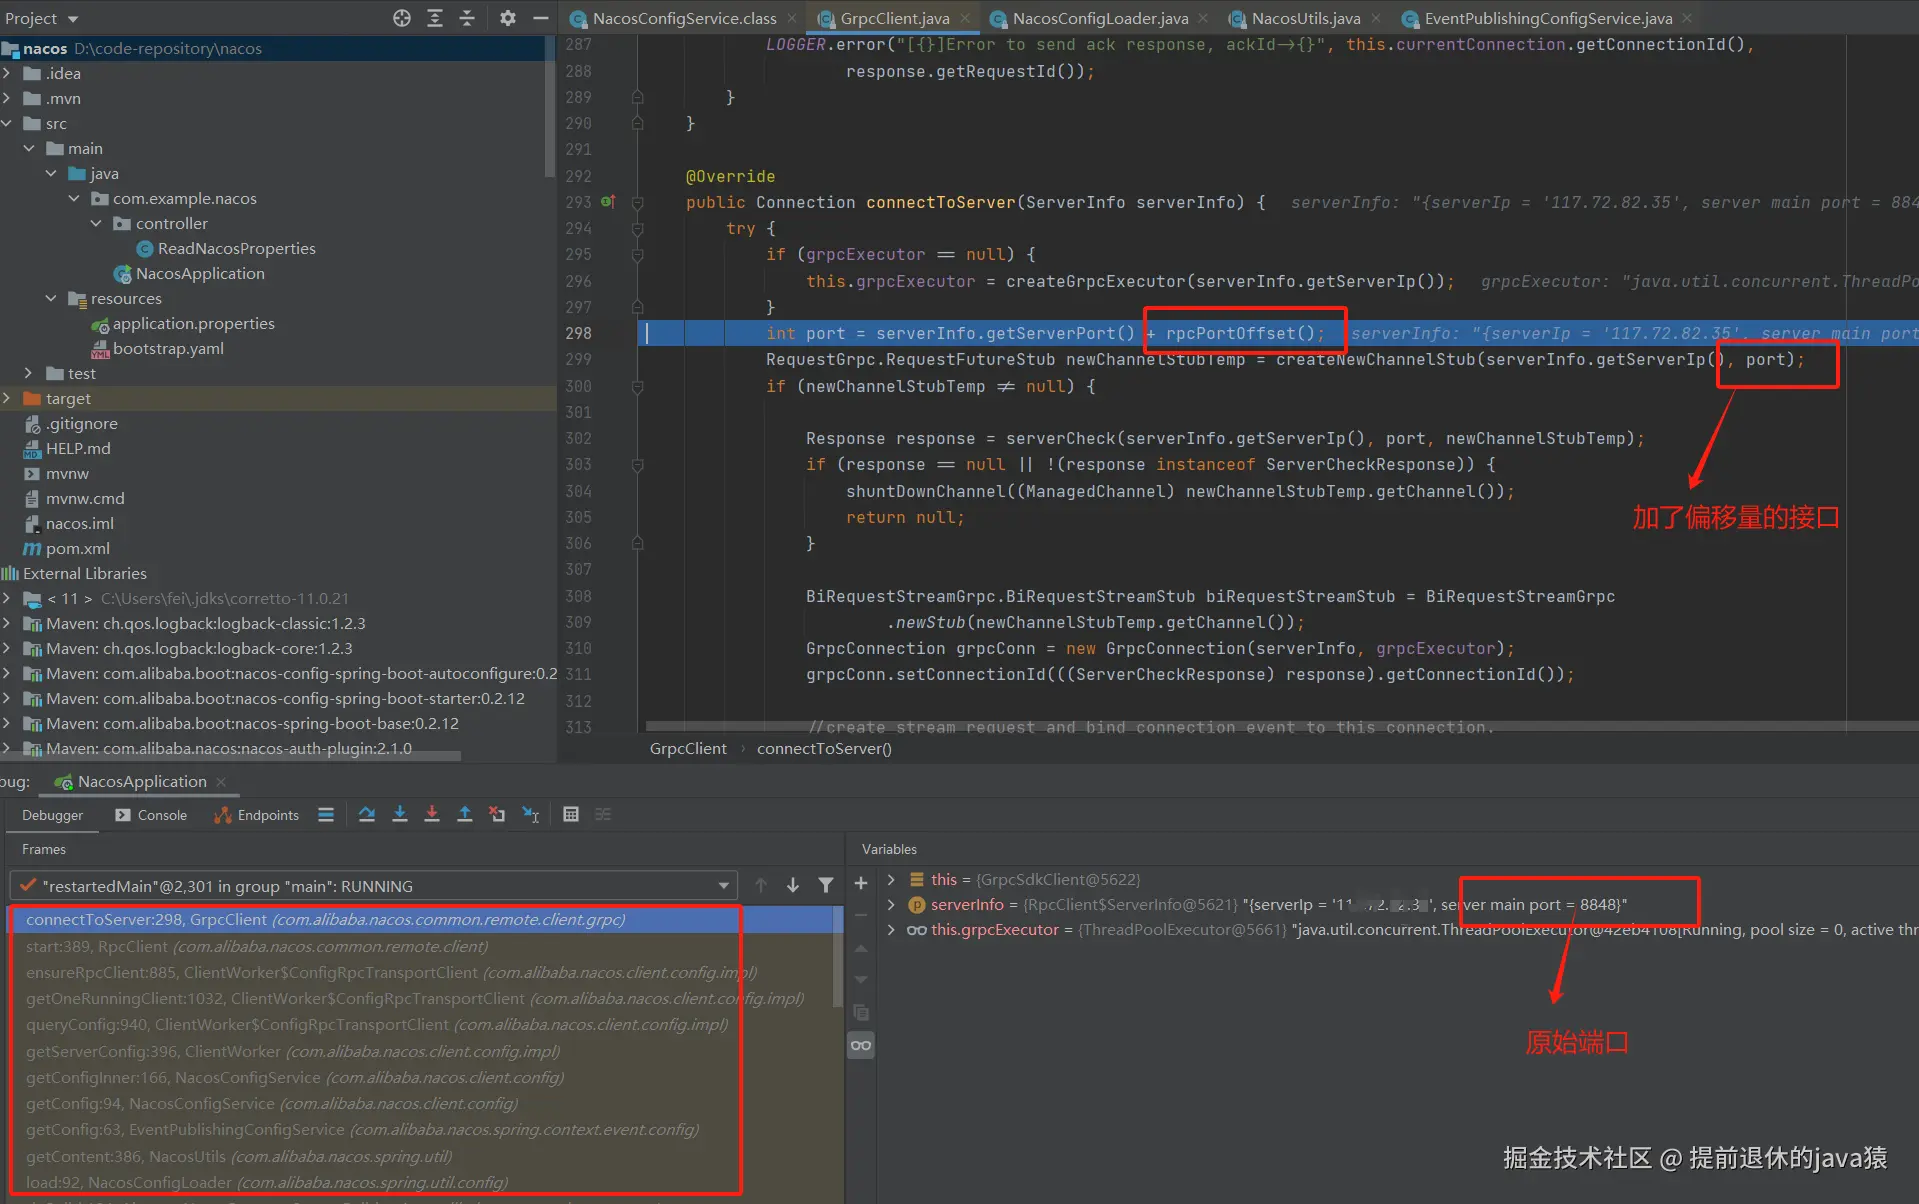The image size is (1919, 1204).
Task: Click the Drop Frame icon
Action: pyautogui.click(x=497, y=815)
